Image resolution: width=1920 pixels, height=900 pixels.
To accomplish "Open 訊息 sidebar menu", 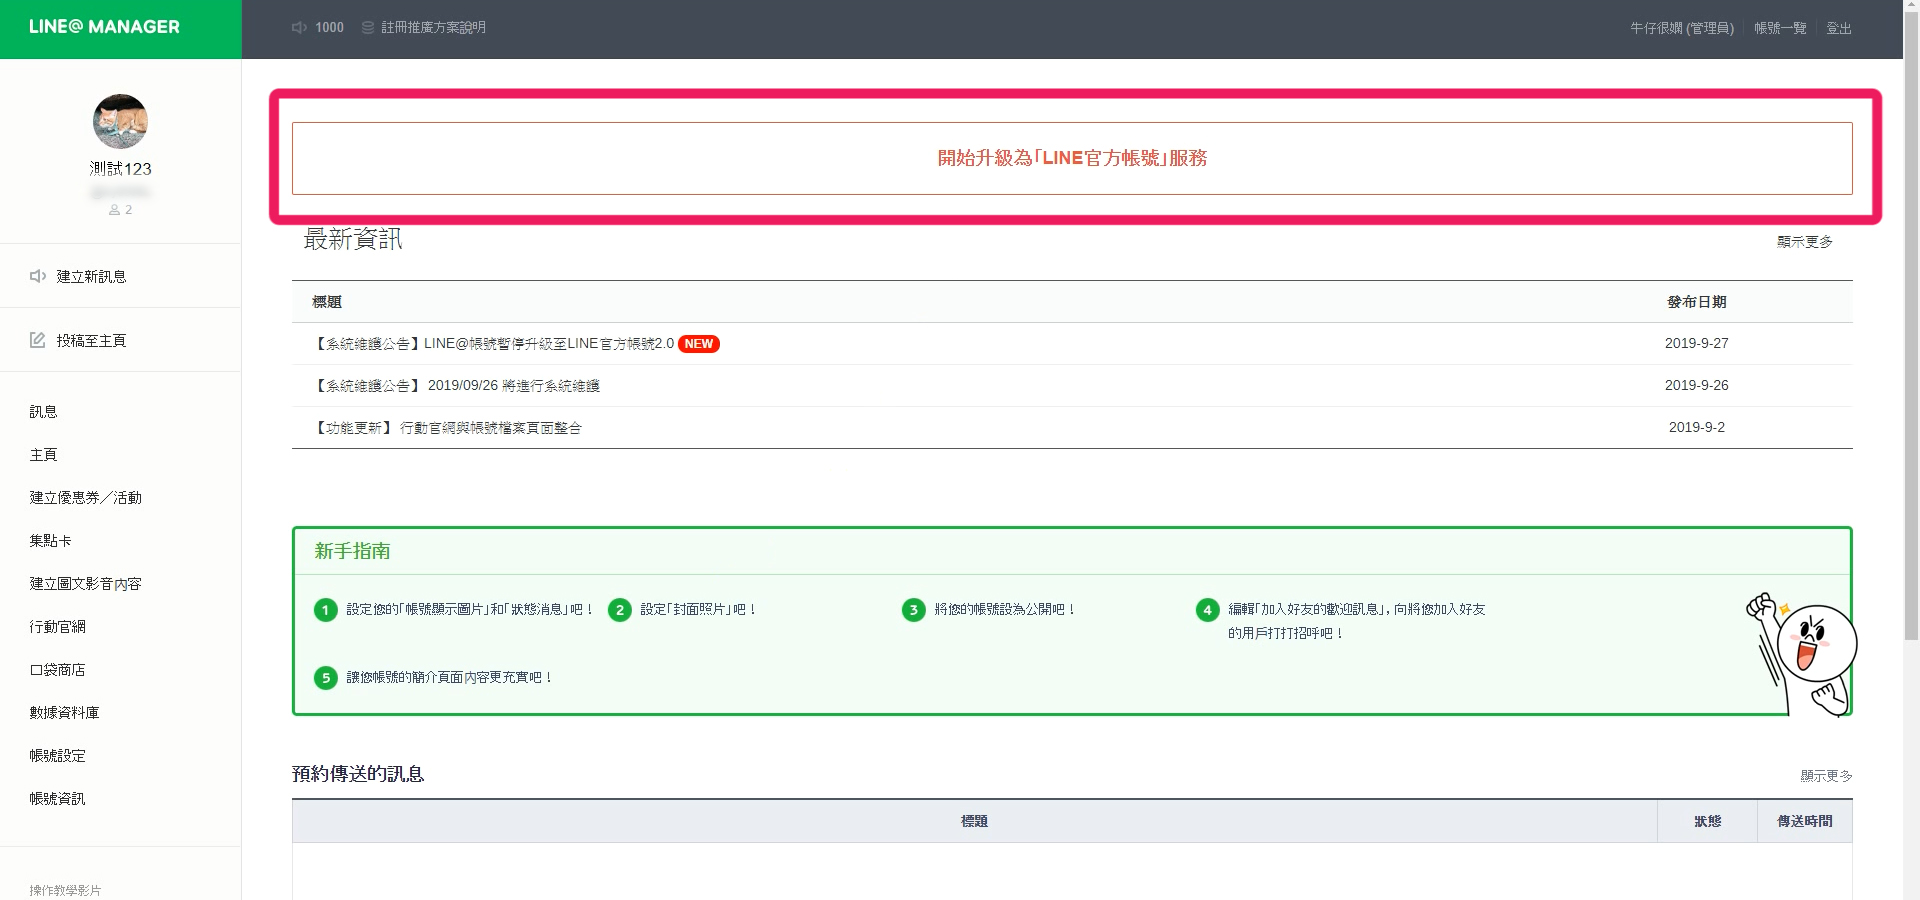I will 43,411.
